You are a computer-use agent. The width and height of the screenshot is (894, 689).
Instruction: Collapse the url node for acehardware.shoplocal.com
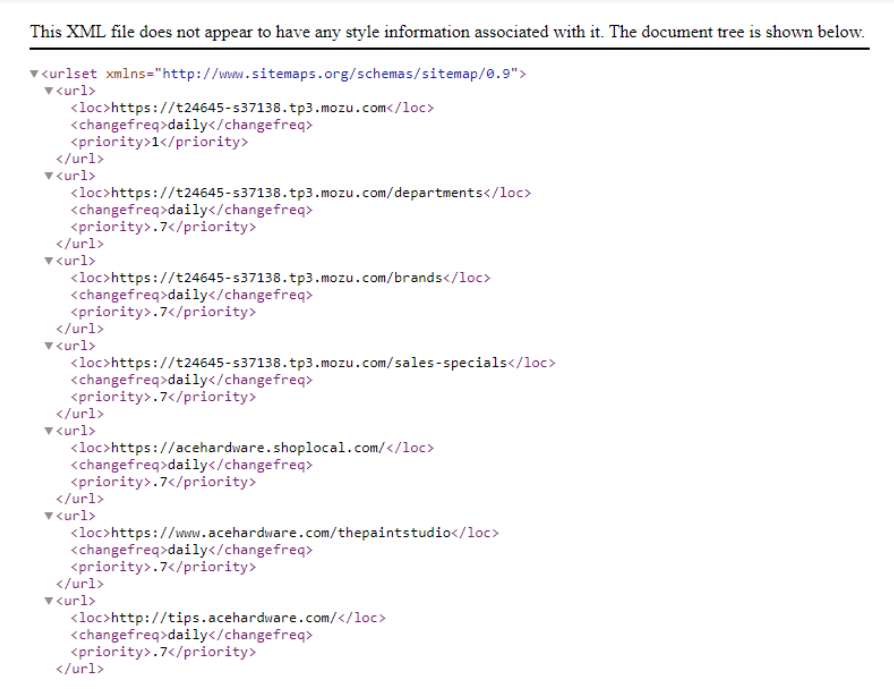coord(49,431)
